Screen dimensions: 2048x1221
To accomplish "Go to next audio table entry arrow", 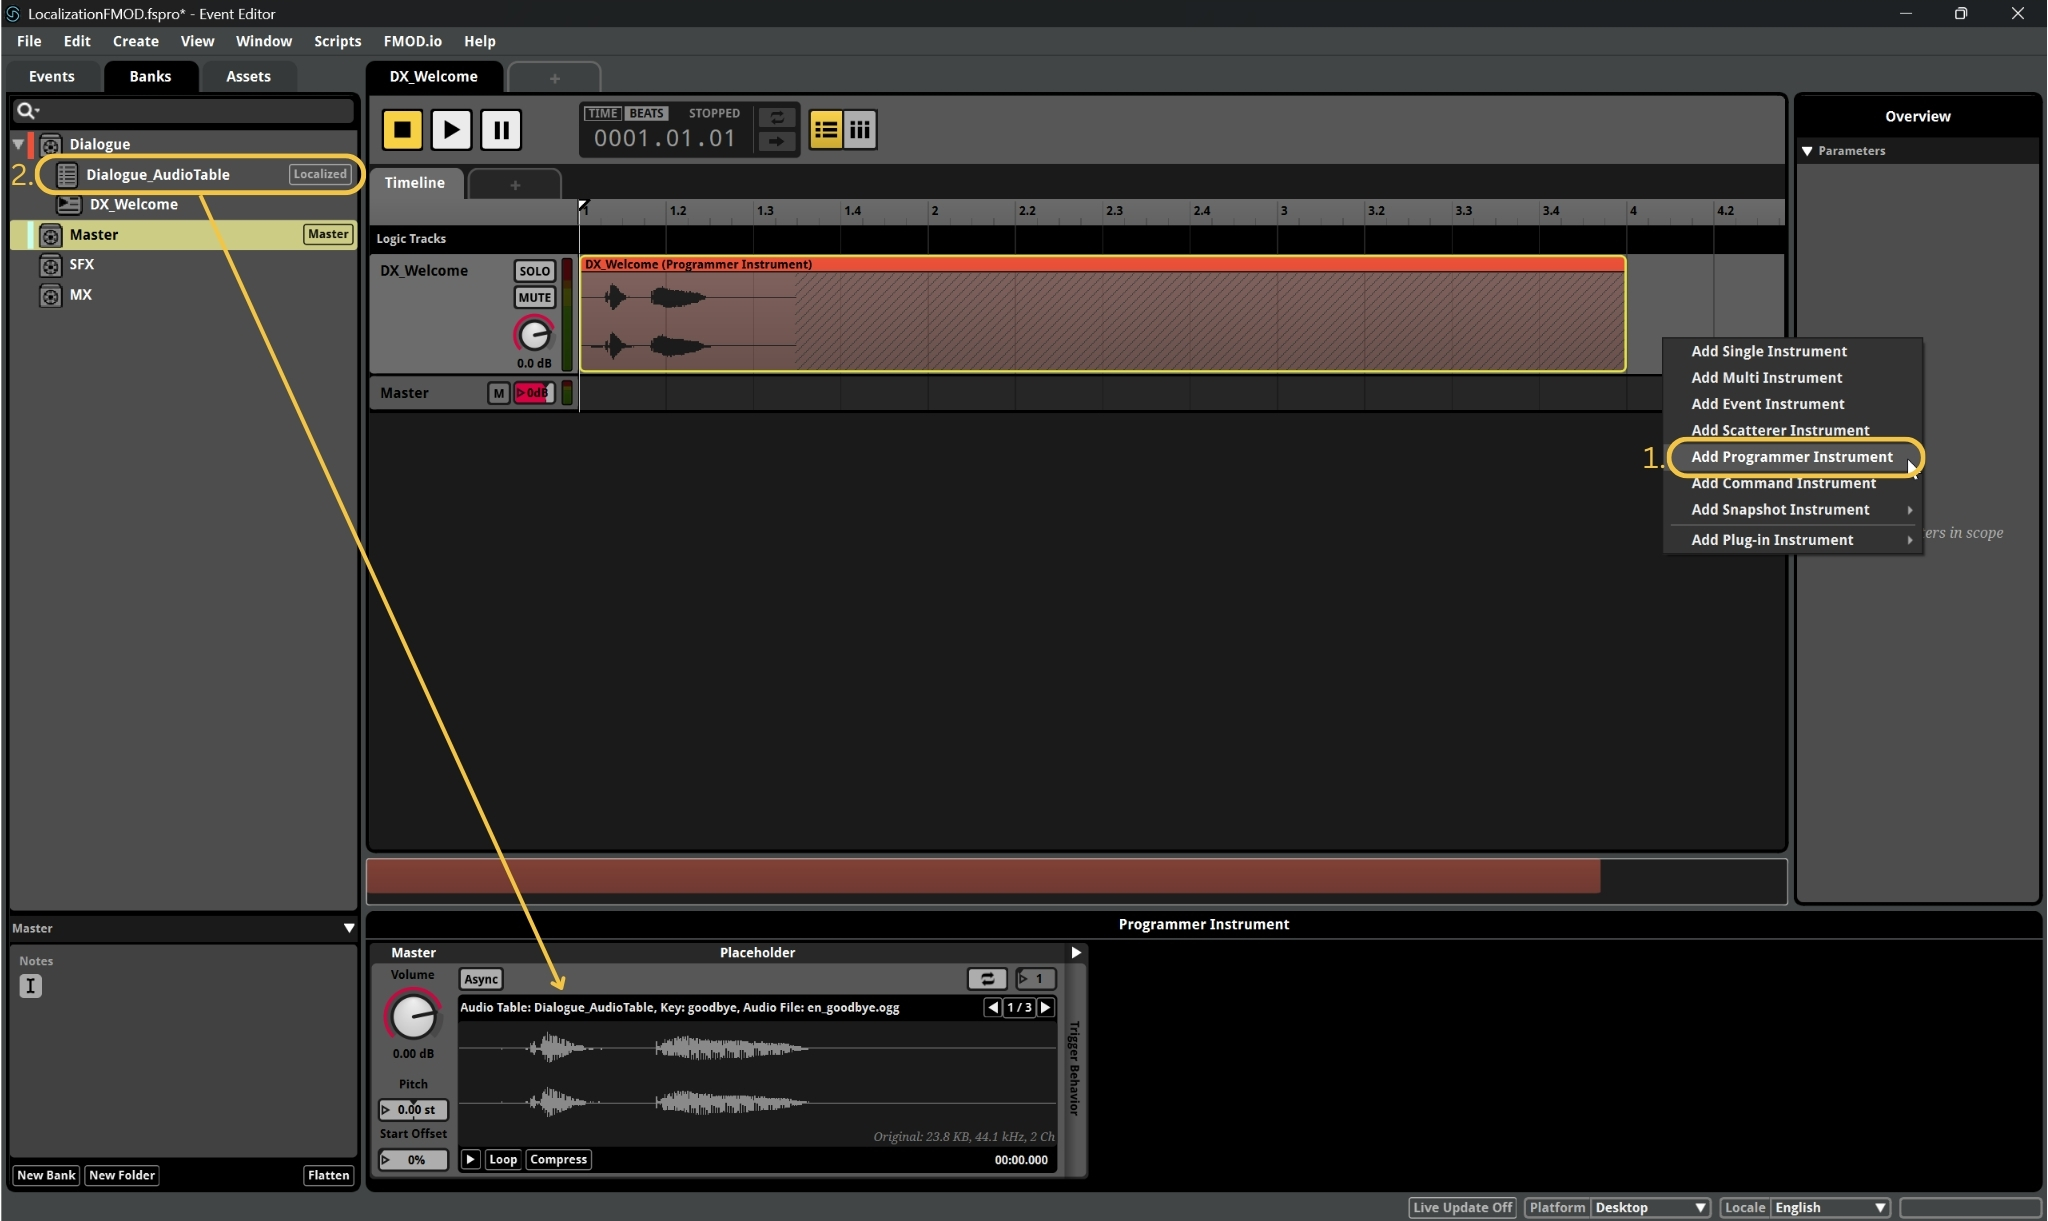I will click(1046, 1007).
